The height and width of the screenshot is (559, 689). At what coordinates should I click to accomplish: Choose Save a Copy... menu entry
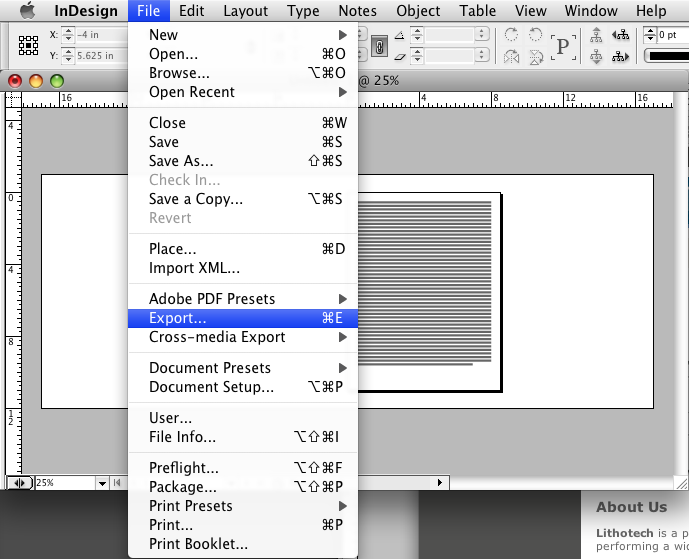tap(243, 199)
